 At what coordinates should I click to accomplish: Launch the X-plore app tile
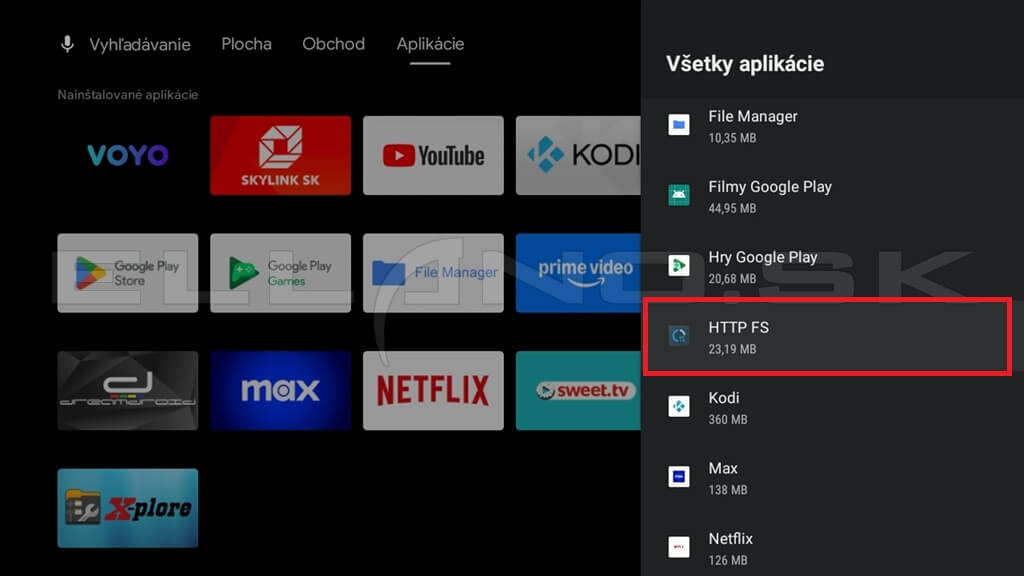point(128,508)
